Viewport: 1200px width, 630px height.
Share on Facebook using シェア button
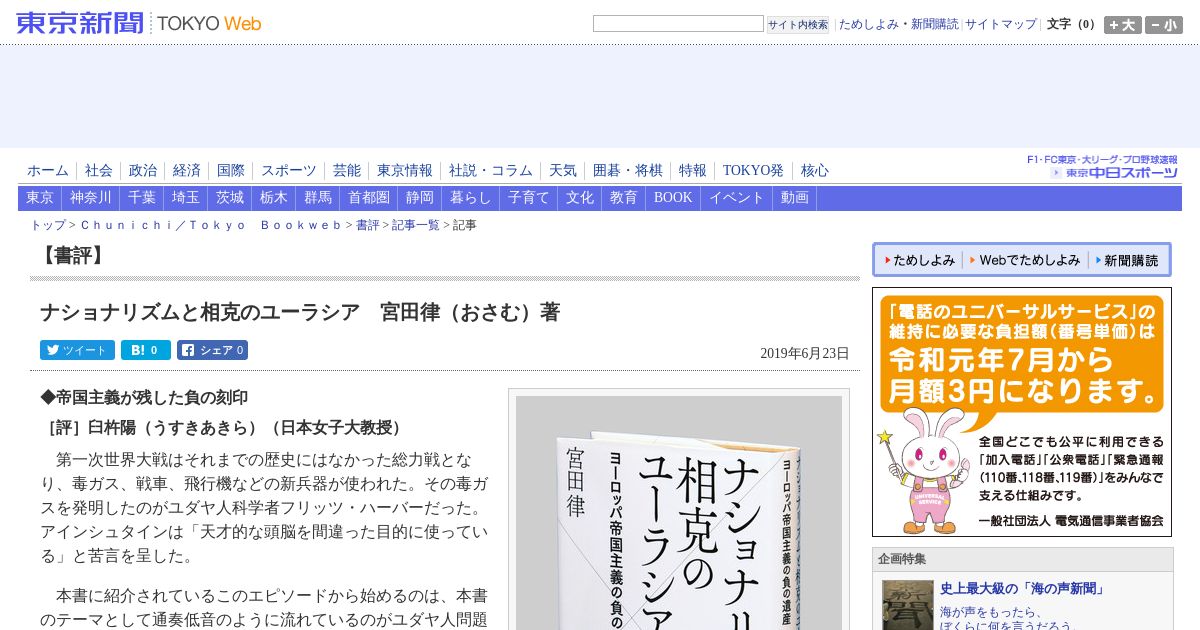coord(212,350)
